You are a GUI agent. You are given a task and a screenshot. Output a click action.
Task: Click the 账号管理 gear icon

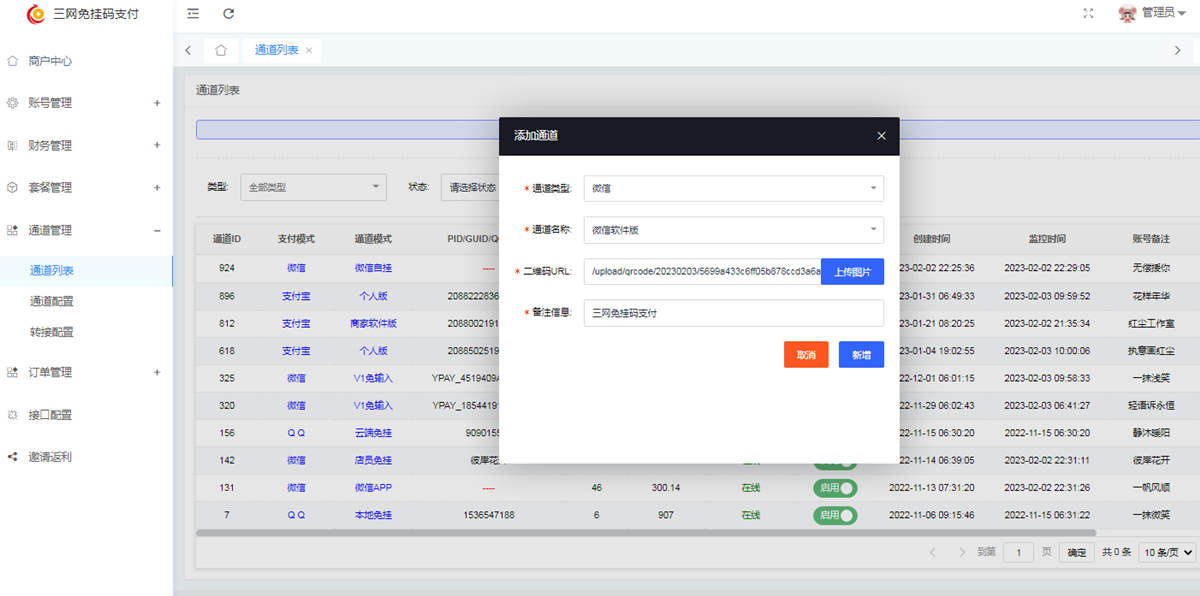click(12, 103)
